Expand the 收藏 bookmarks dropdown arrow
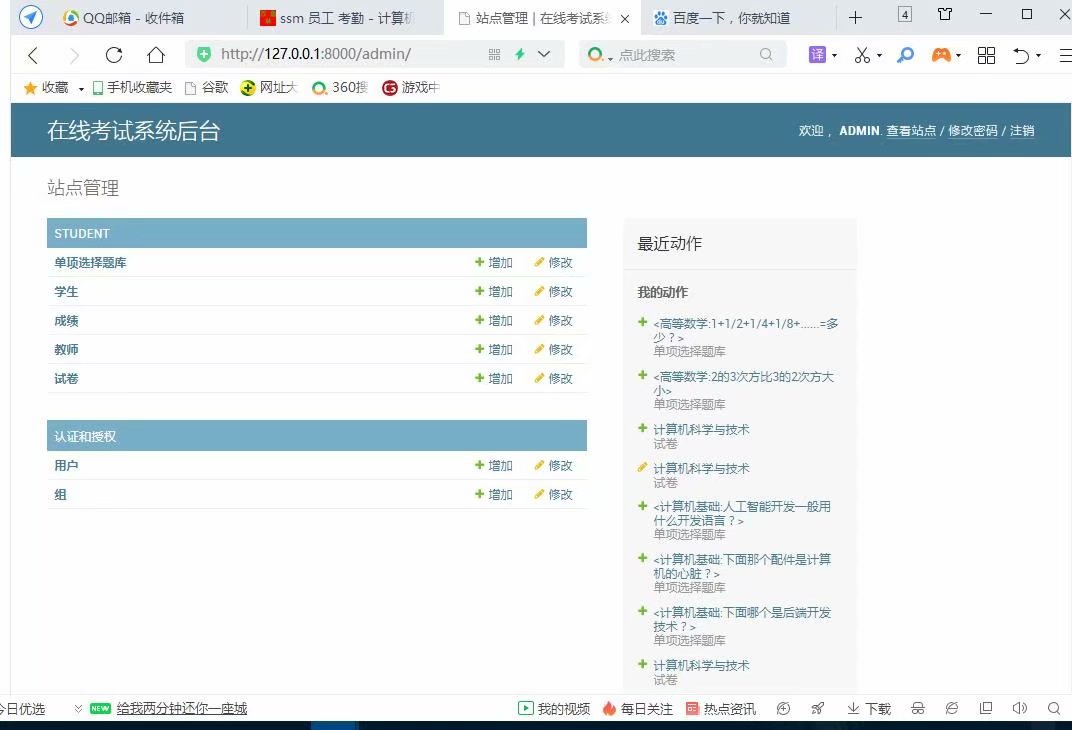 (x=81, y=89)
